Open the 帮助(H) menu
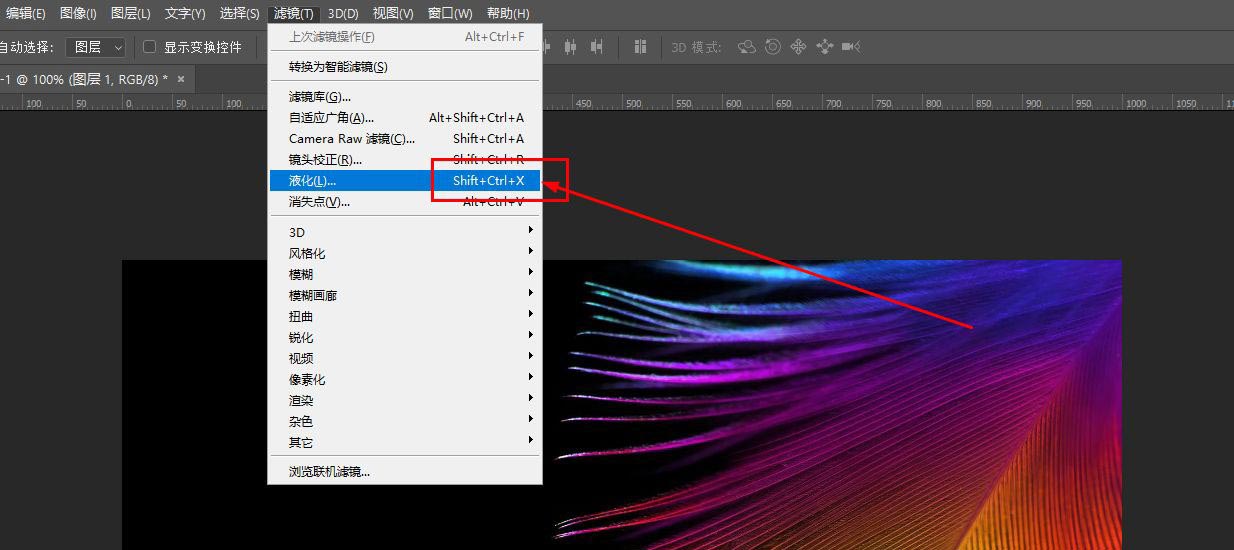This screenshot has height=550, width=1234. coord(508,13)
